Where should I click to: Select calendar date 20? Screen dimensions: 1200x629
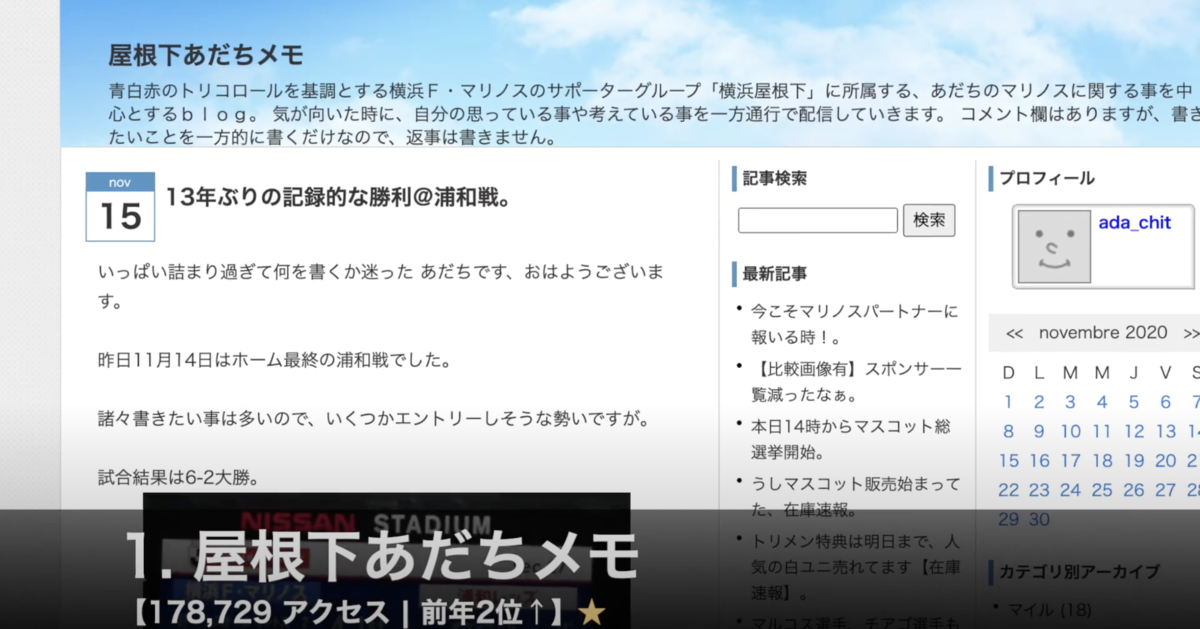pos(1166,461)
